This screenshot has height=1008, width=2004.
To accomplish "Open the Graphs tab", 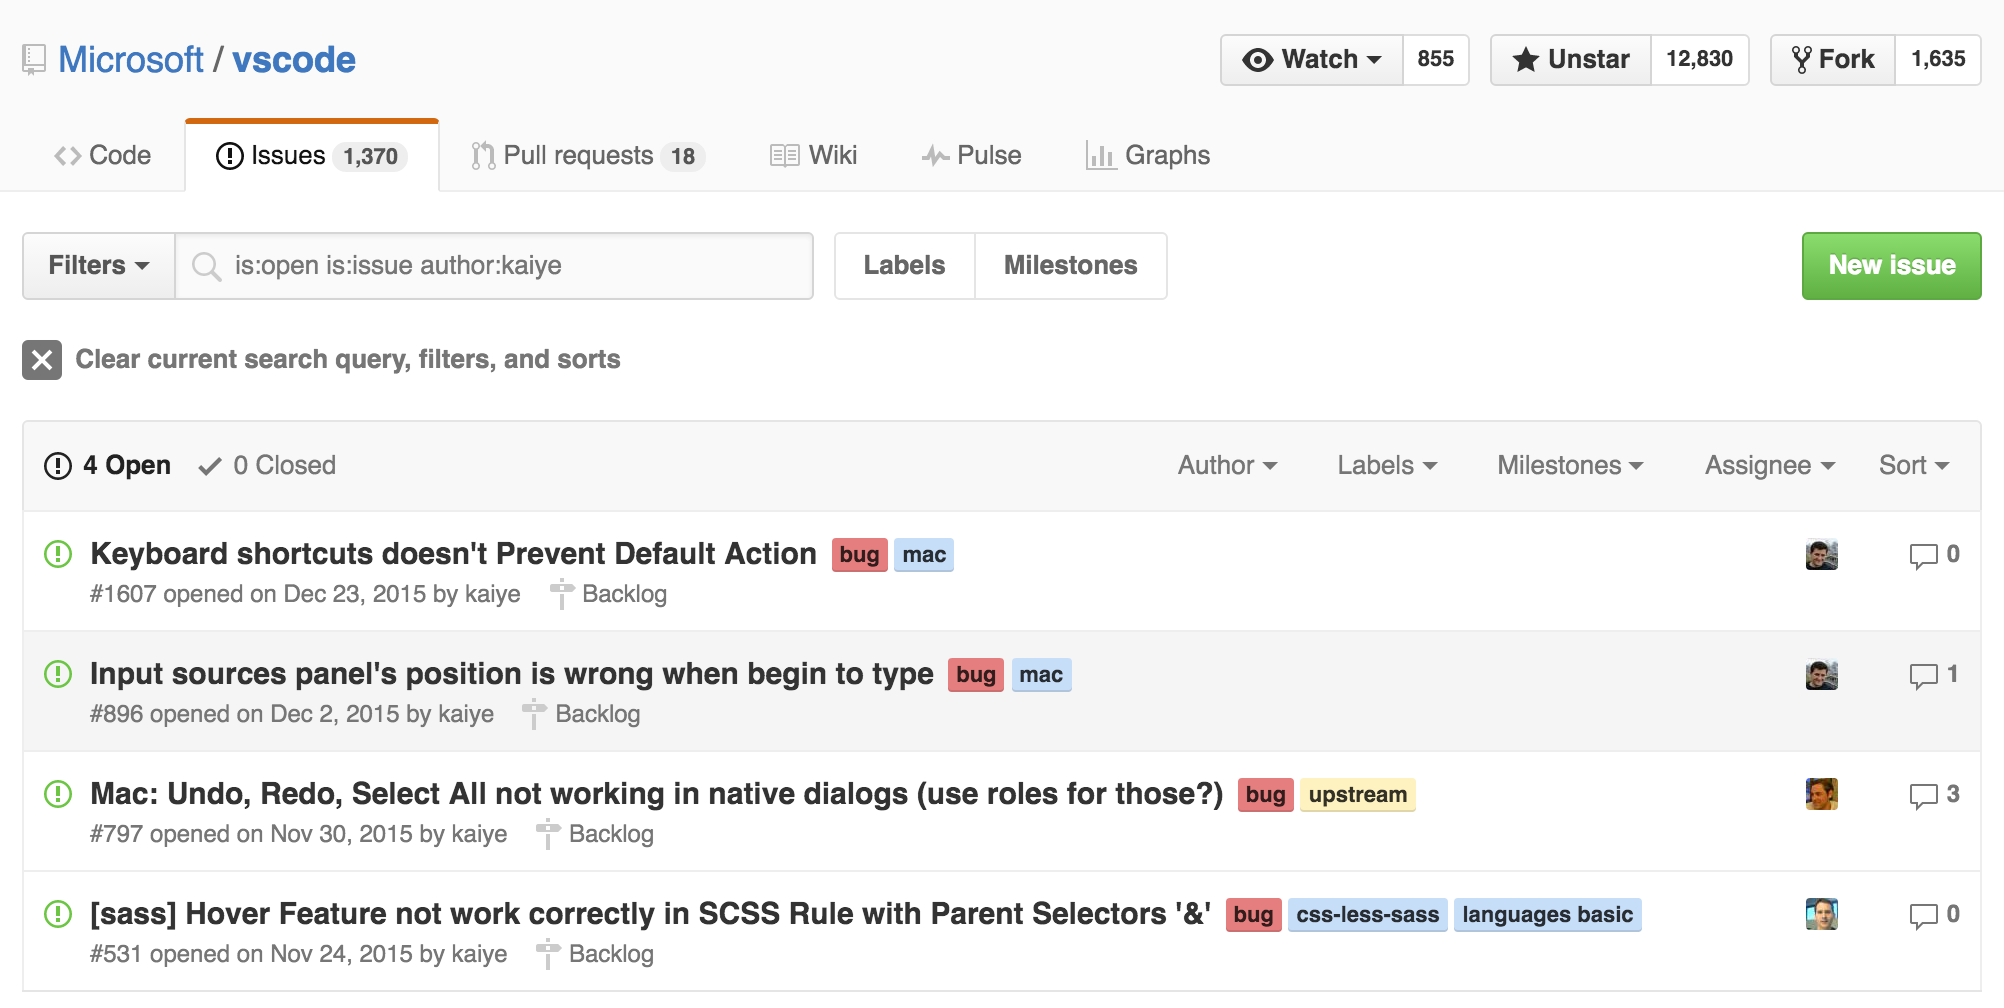I will tap(1148, 156).
